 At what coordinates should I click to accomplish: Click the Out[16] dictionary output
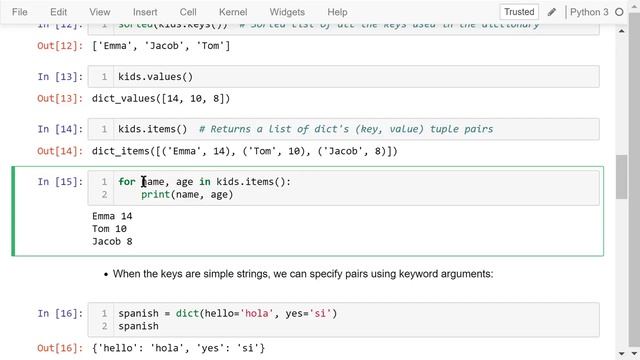(x=178, y=348)
